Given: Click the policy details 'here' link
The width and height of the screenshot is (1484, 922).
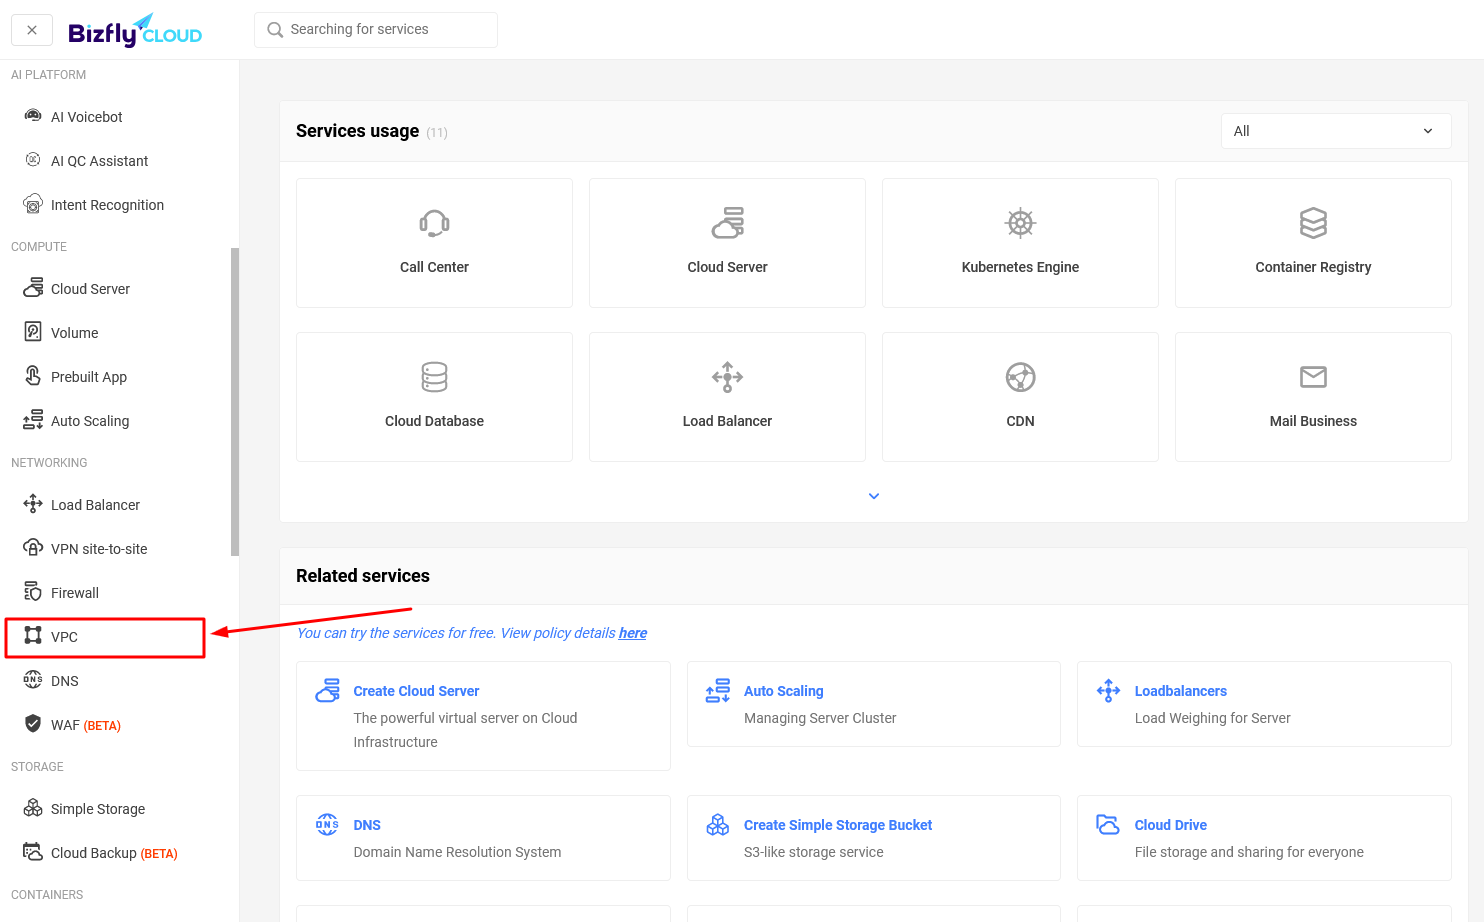Looking at the screenshot, I should (633, 633).
